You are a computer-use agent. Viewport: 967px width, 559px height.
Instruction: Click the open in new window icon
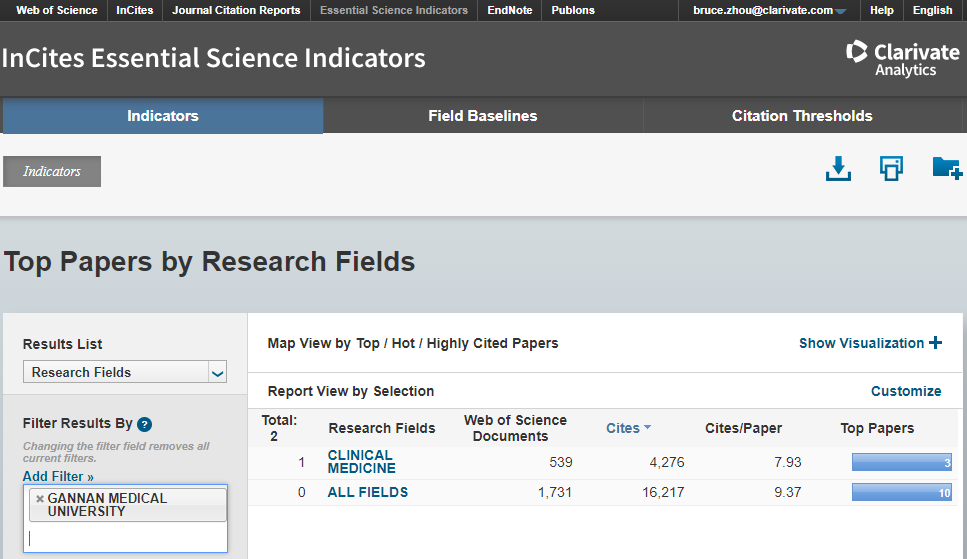(891, 168)
